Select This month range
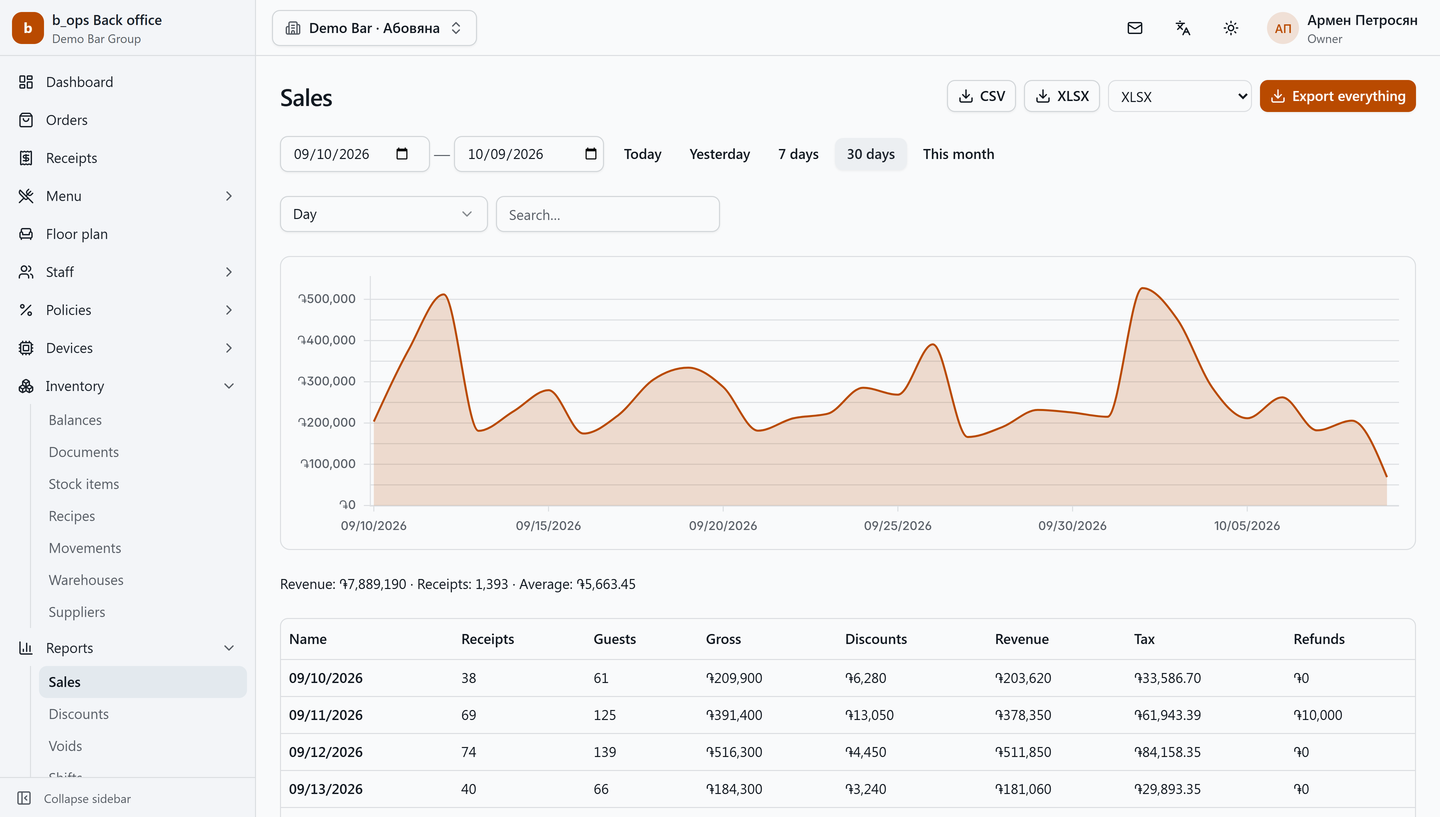1440x817 pixels. (x=959, y=154)
